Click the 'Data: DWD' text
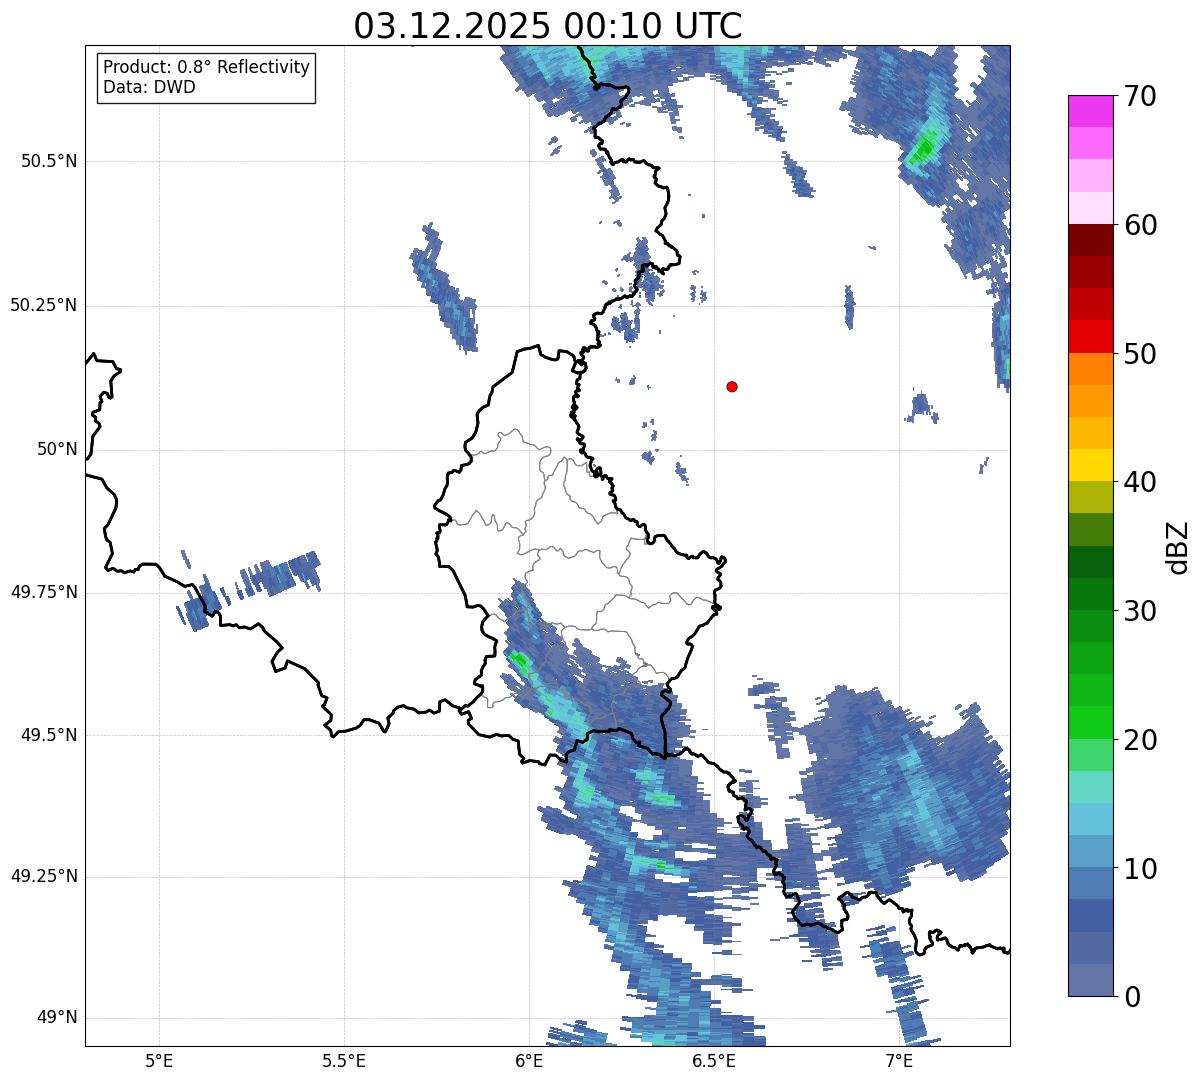The width and height of the screenshot is (1202, 1081). click(149, 87)
